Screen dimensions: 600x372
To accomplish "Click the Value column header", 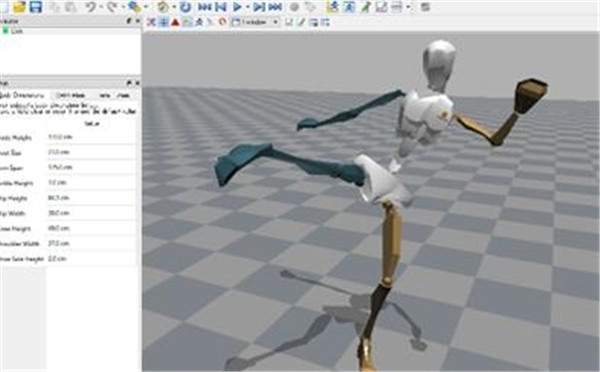I will [92, 124].
